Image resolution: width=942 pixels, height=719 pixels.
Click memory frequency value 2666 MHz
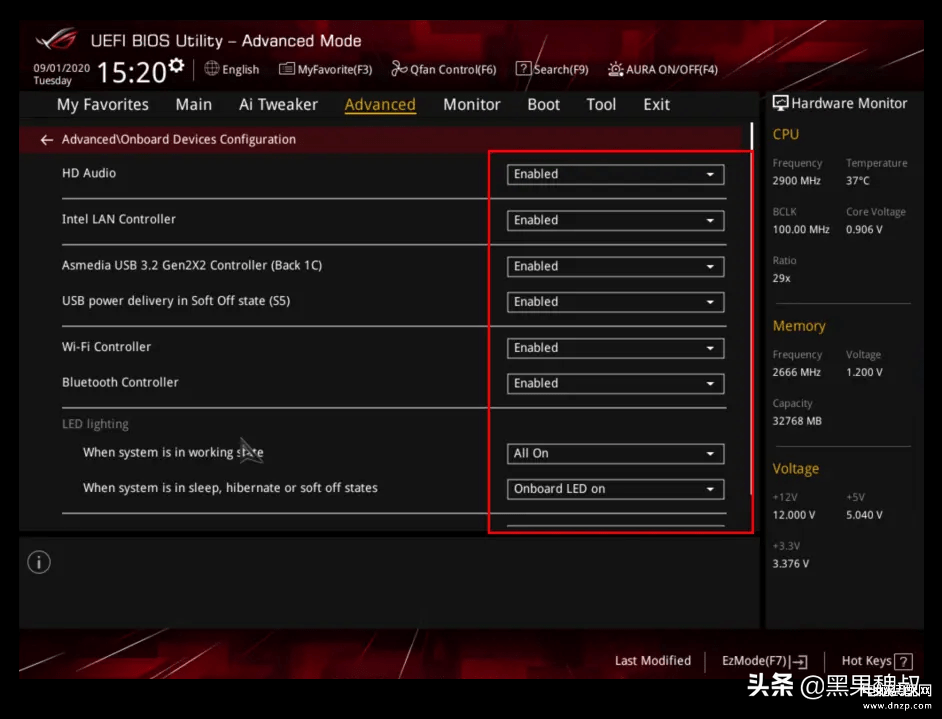[x=797, y=372]
